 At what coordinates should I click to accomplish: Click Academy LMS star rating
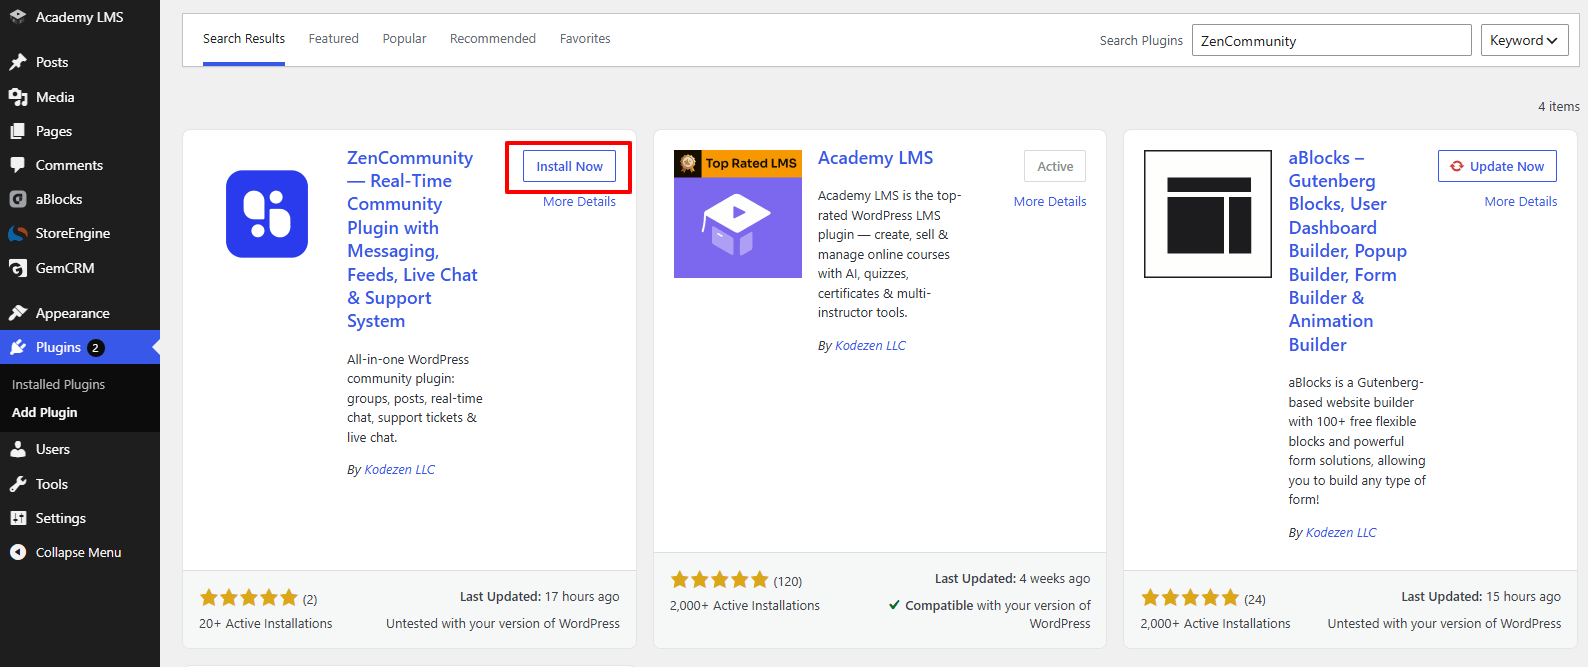(x=719, y=580)
